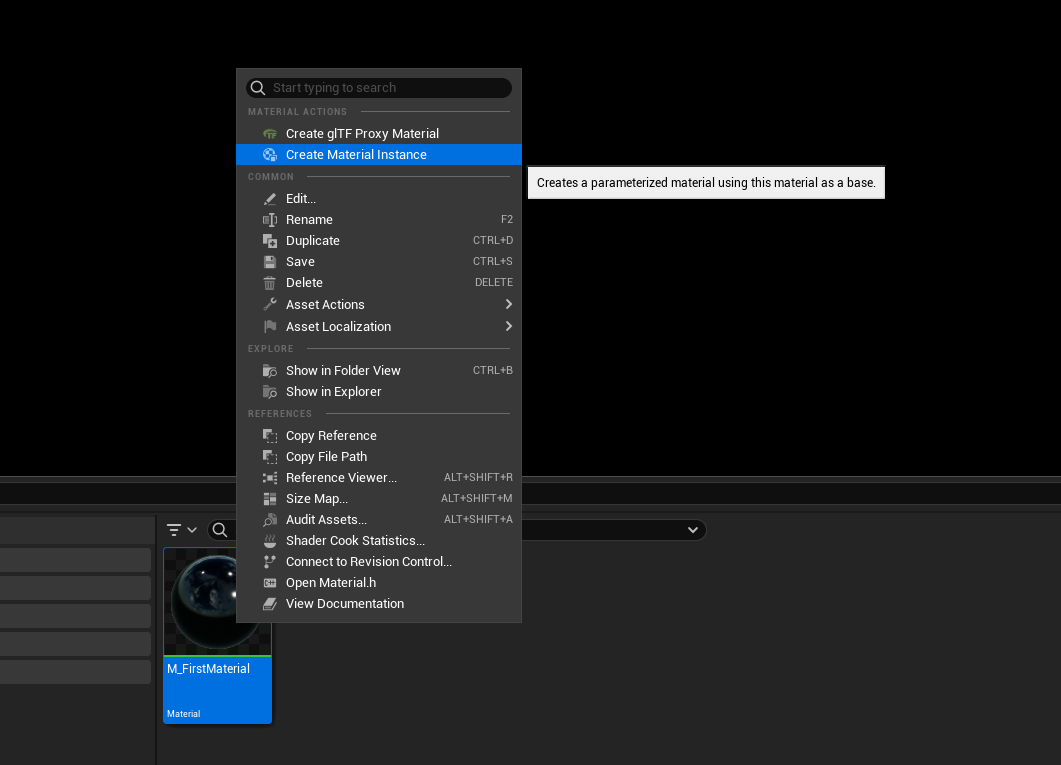The width and height of the screenshot is (1061, 765).
Task: Expand the Asset Actions submenu arrow
Action: click(509, 304)
